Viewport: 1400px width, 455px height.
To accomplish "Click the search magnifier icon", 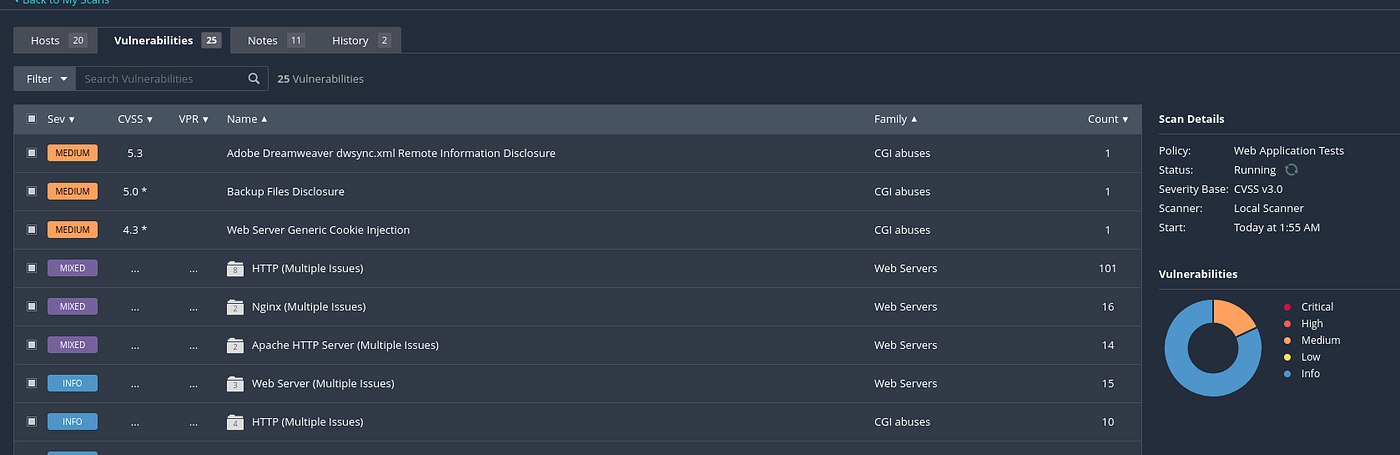I will click(x=254, y=79).
